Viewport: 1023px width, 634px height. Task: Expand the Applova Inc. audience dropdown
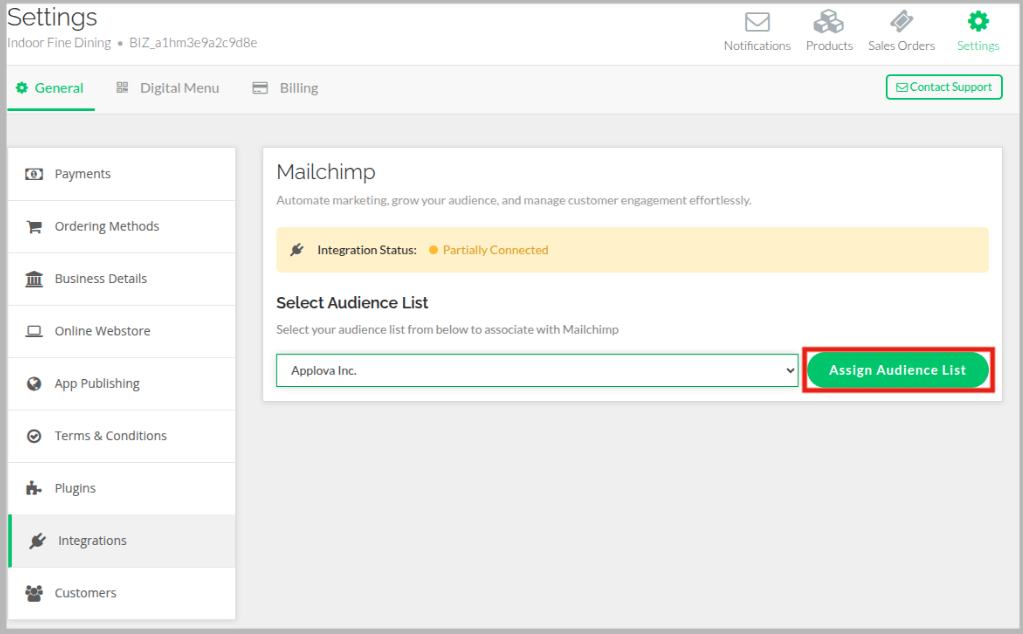(537, 370)
